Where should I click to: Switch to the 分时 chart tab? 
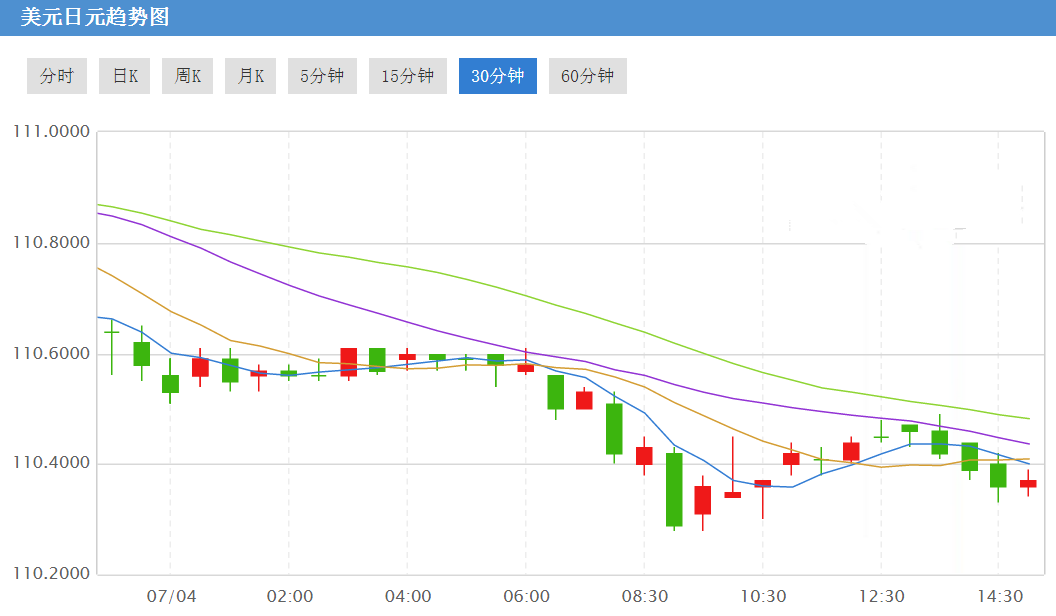[x=57, y=76]
